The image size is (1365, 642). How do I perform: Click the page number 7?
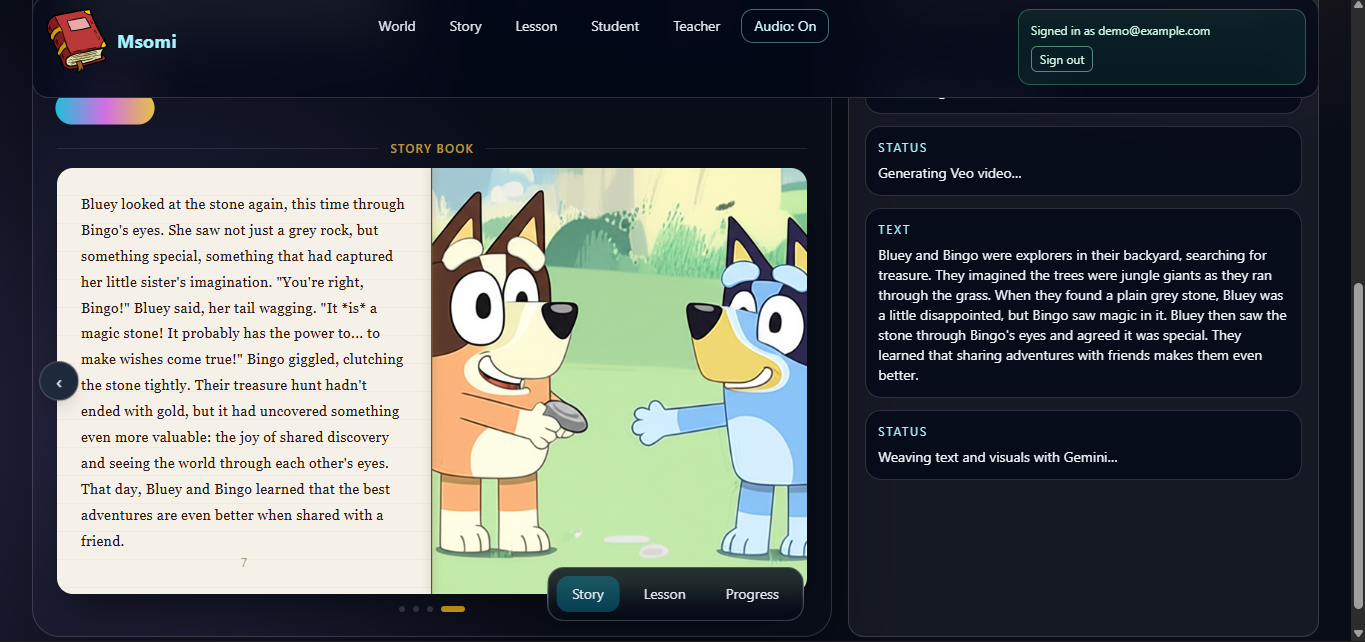244,563
